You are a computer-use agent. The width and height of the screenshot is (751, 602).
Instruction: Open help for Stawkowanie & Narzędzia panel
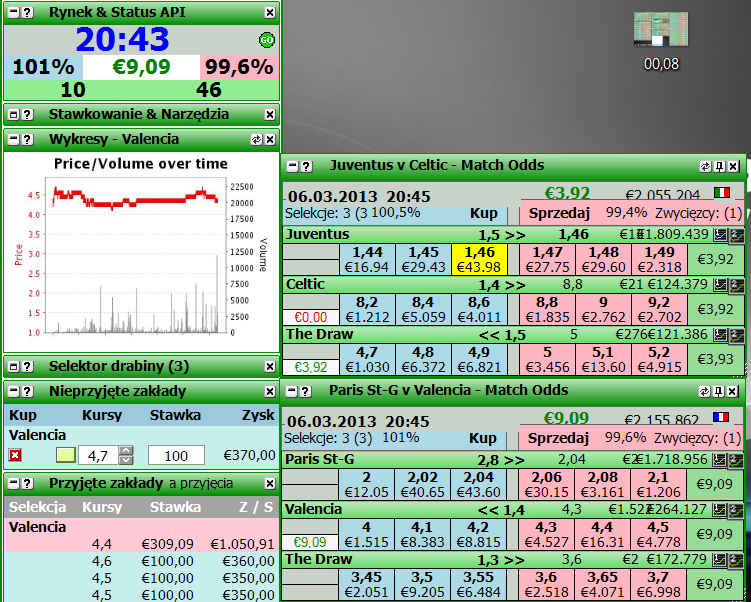tap(27, 114)
